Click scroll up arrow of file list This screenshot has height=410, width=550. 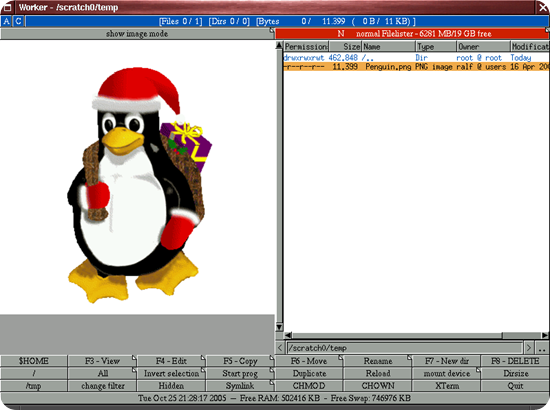279,45
